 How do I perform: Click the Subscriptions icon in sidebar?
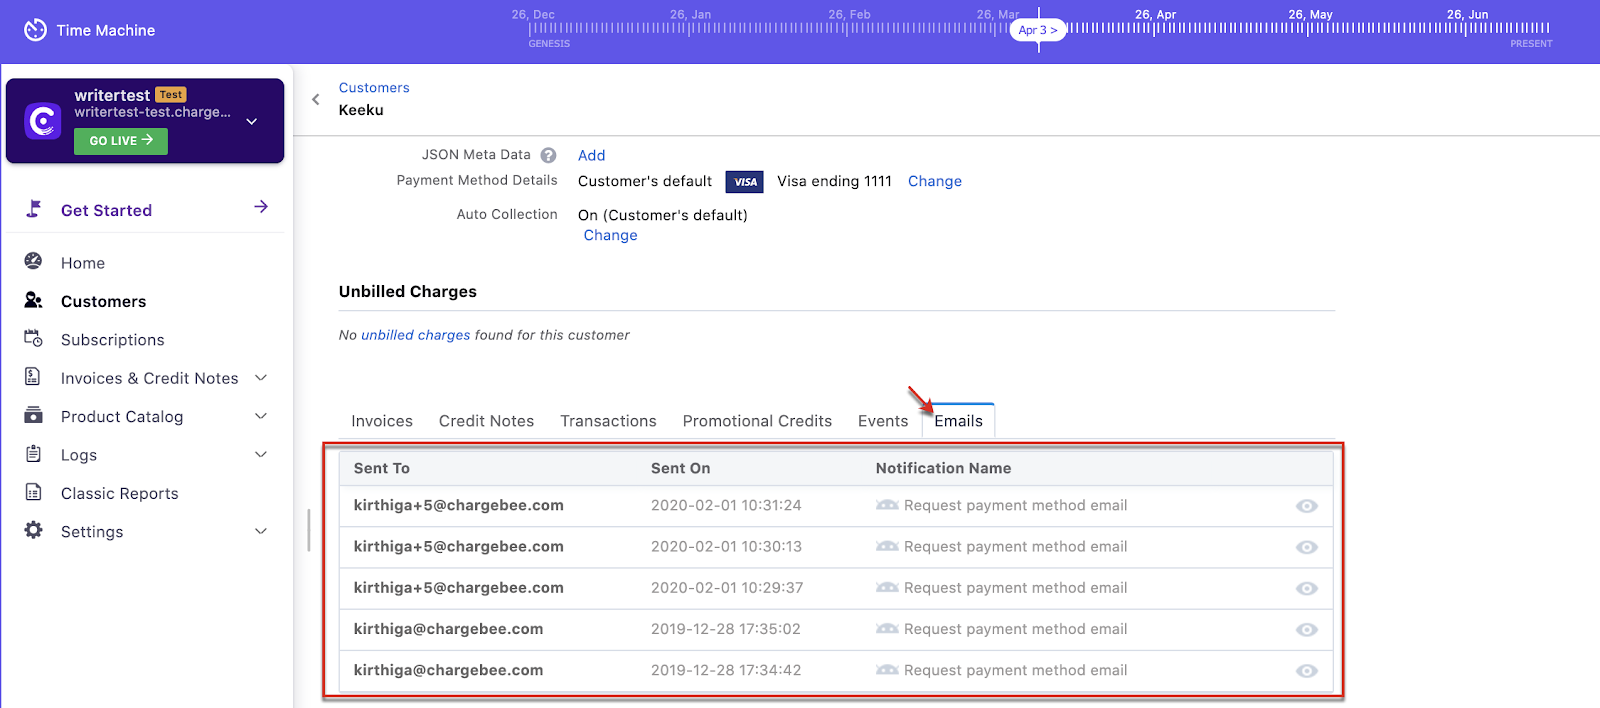click(33, 339)
